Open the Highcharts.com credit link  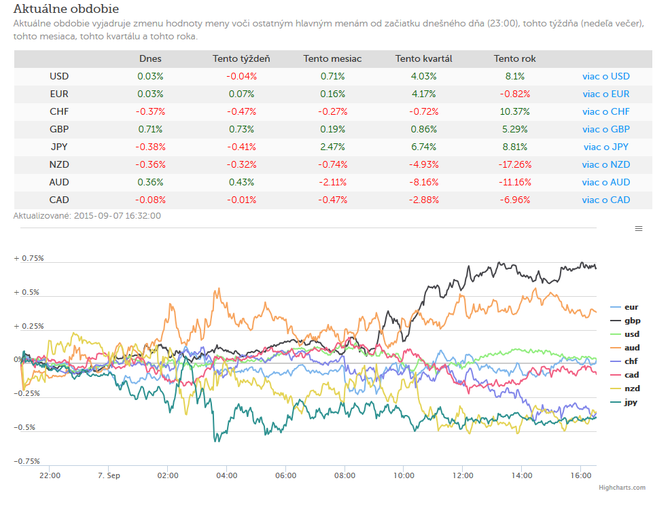pos(622,487)
